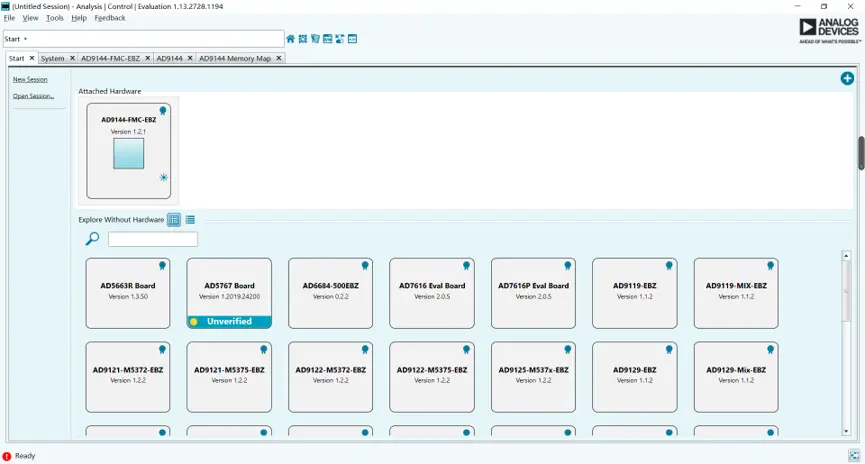
Task: Click the yellow dot on the Unverified banner
Action: tap(194, 322)
